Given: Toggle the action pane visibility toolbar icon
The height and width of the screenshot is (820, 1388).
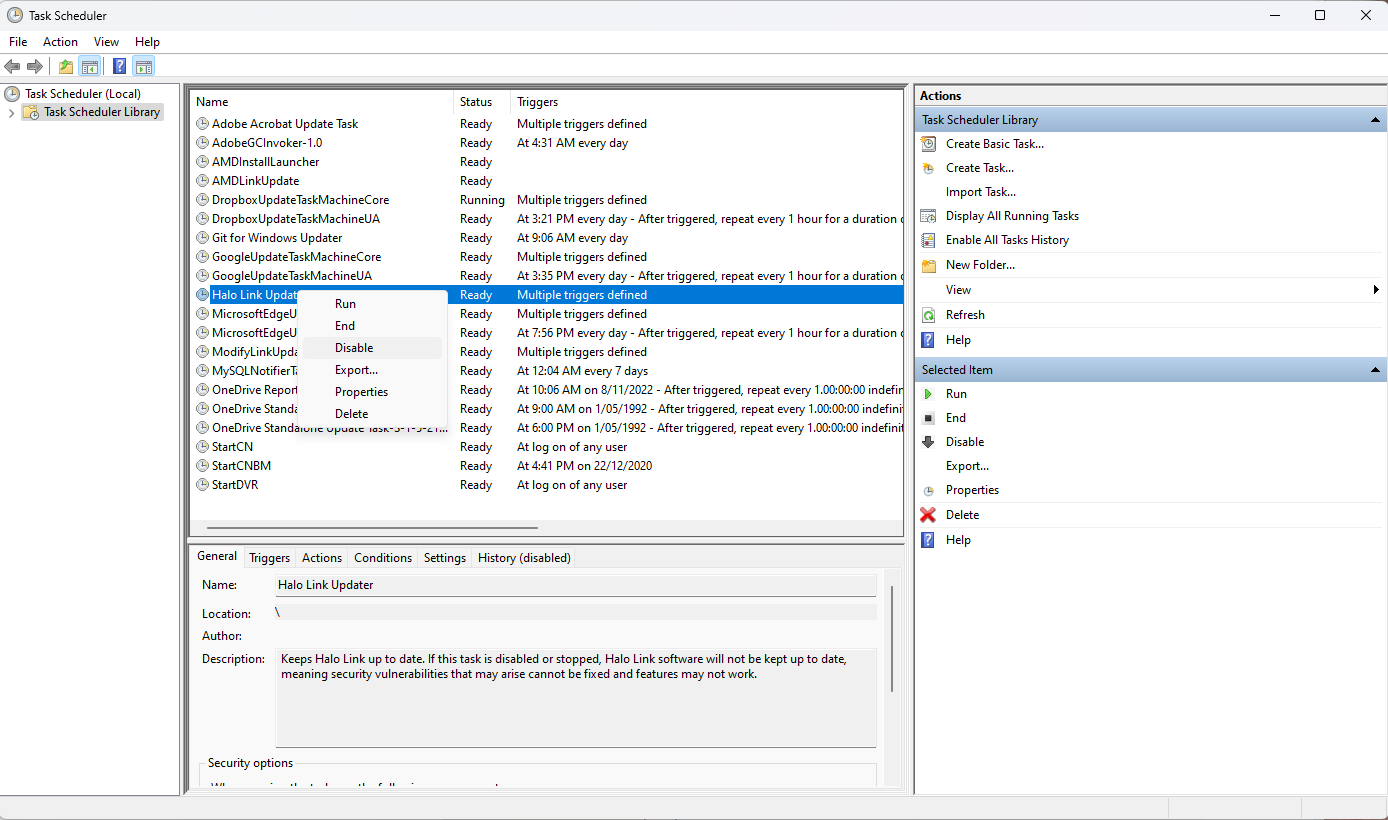Looking at the screenshot, I should (x=144, y=66).
